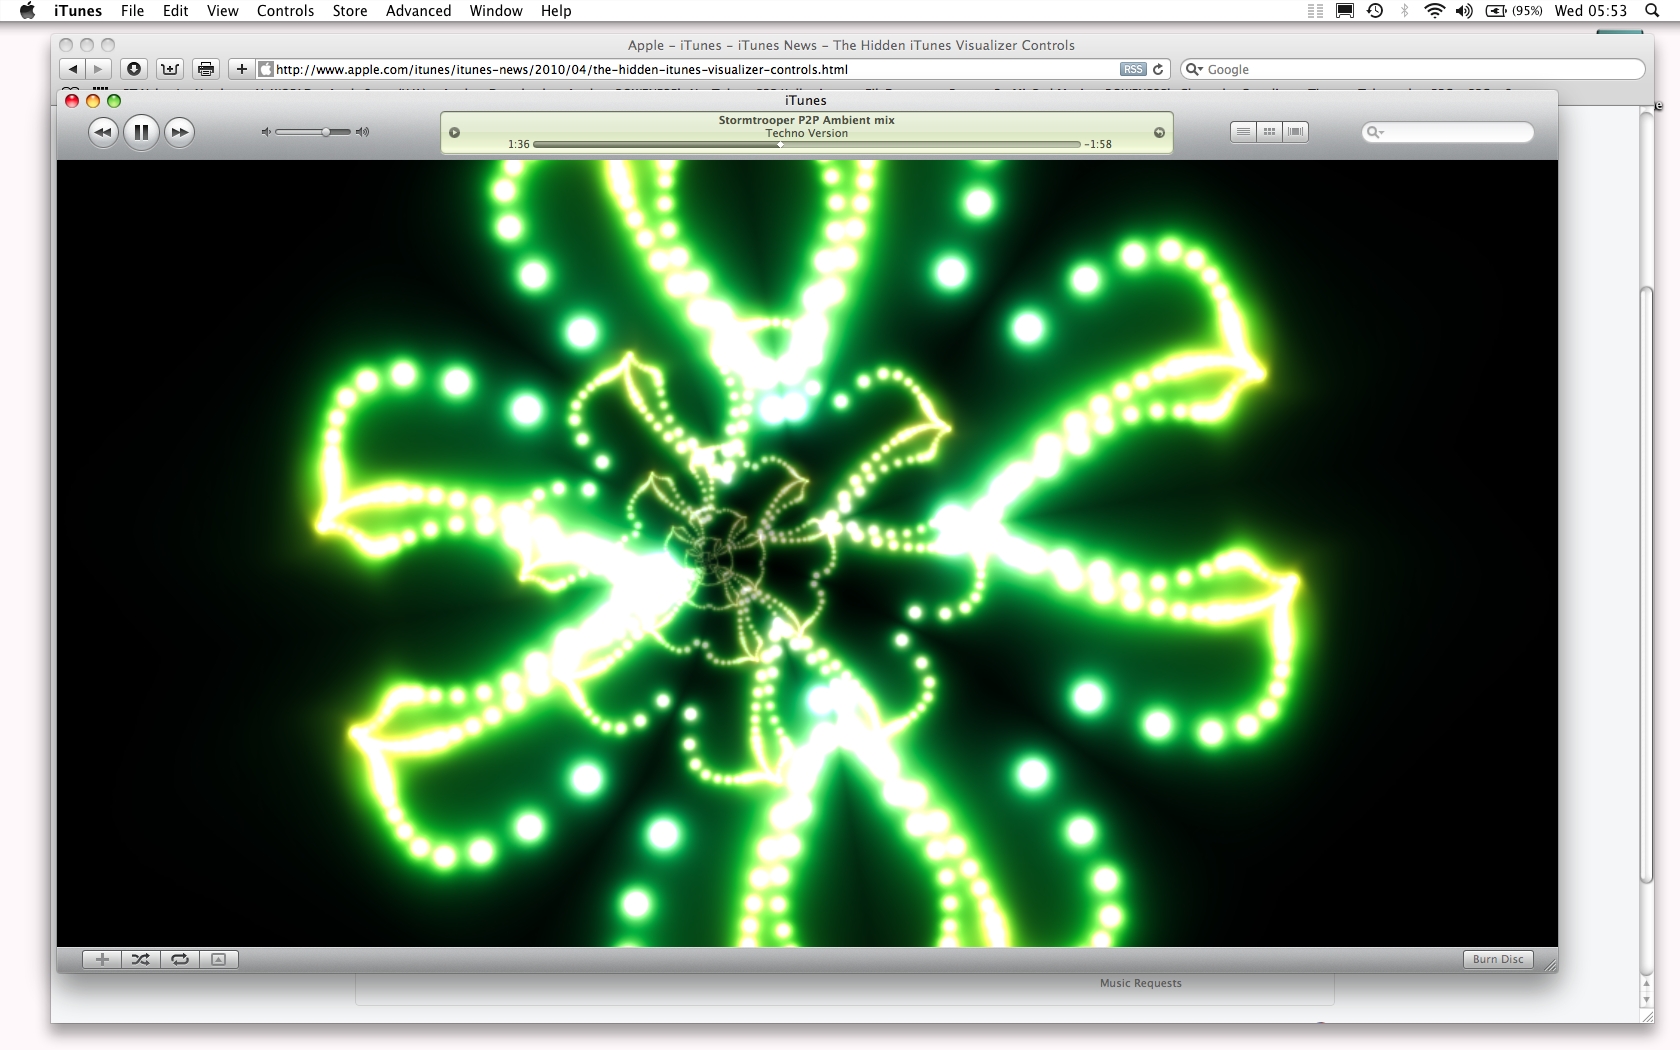
Task: Open the Help menu
Action: 556,11
